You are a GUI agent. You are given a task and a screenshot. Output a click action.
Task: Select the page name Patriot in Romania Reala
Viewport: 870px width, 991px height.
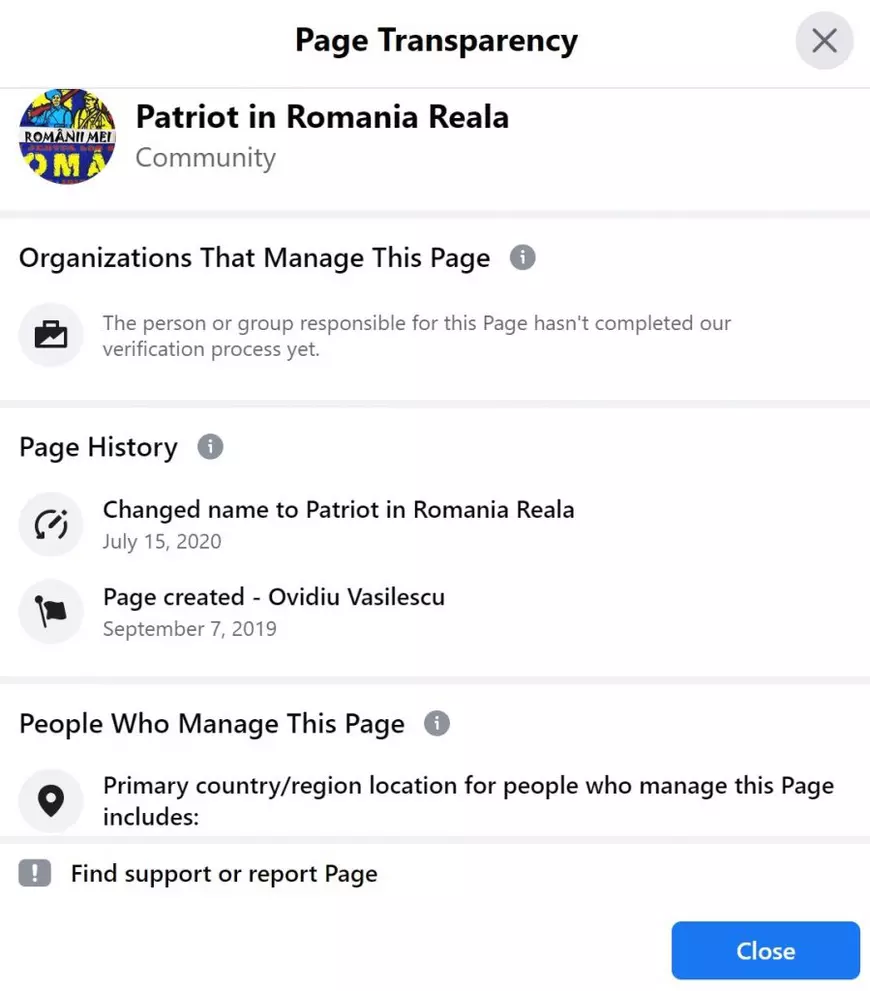point(323,117)
